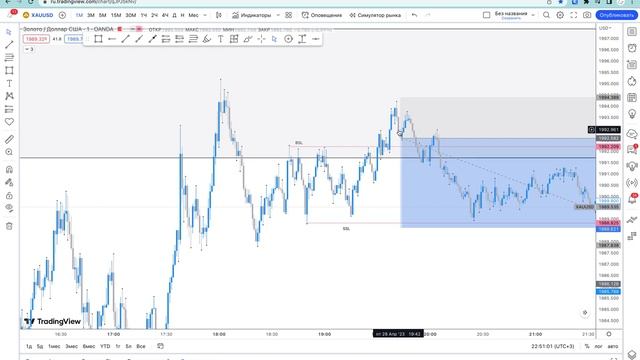Open Fibonacci tools in left sidebar
Viewport: 640px width, 360px height.
(9, 58)
